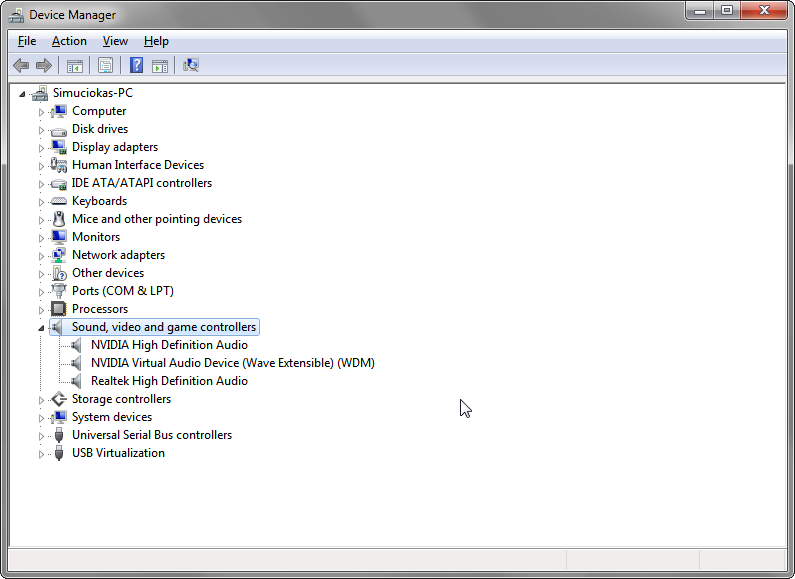Open the View menu

[x=115, y=41]
